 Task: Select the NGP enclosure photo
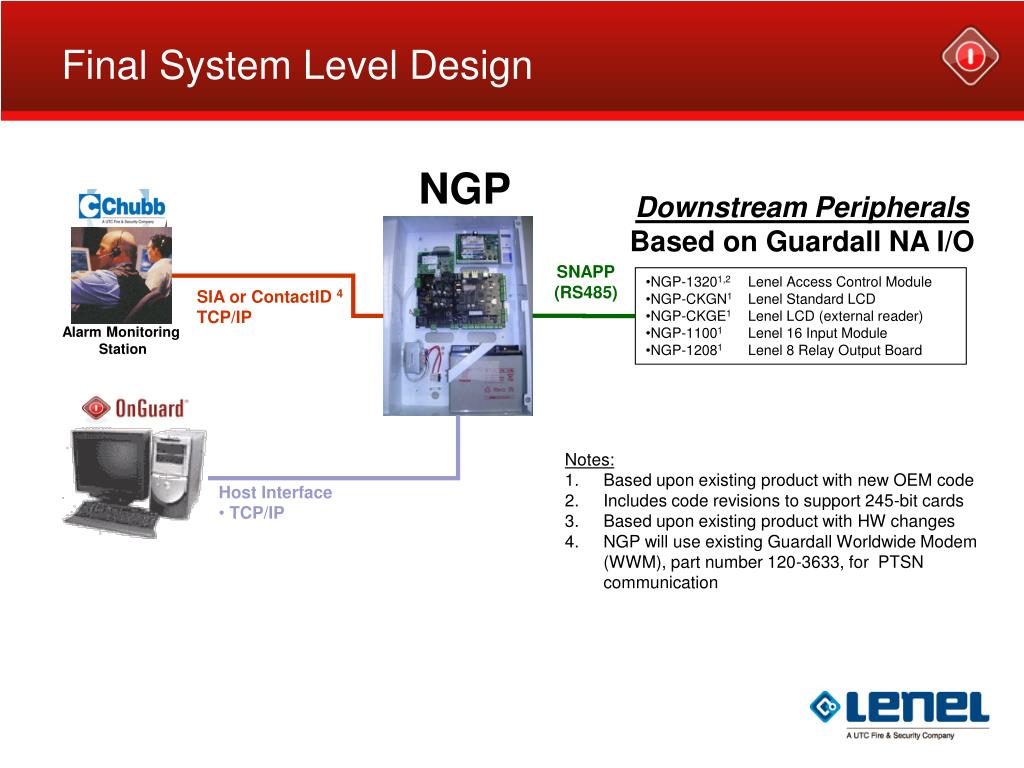pyautogui.click(x=458, y=316)
